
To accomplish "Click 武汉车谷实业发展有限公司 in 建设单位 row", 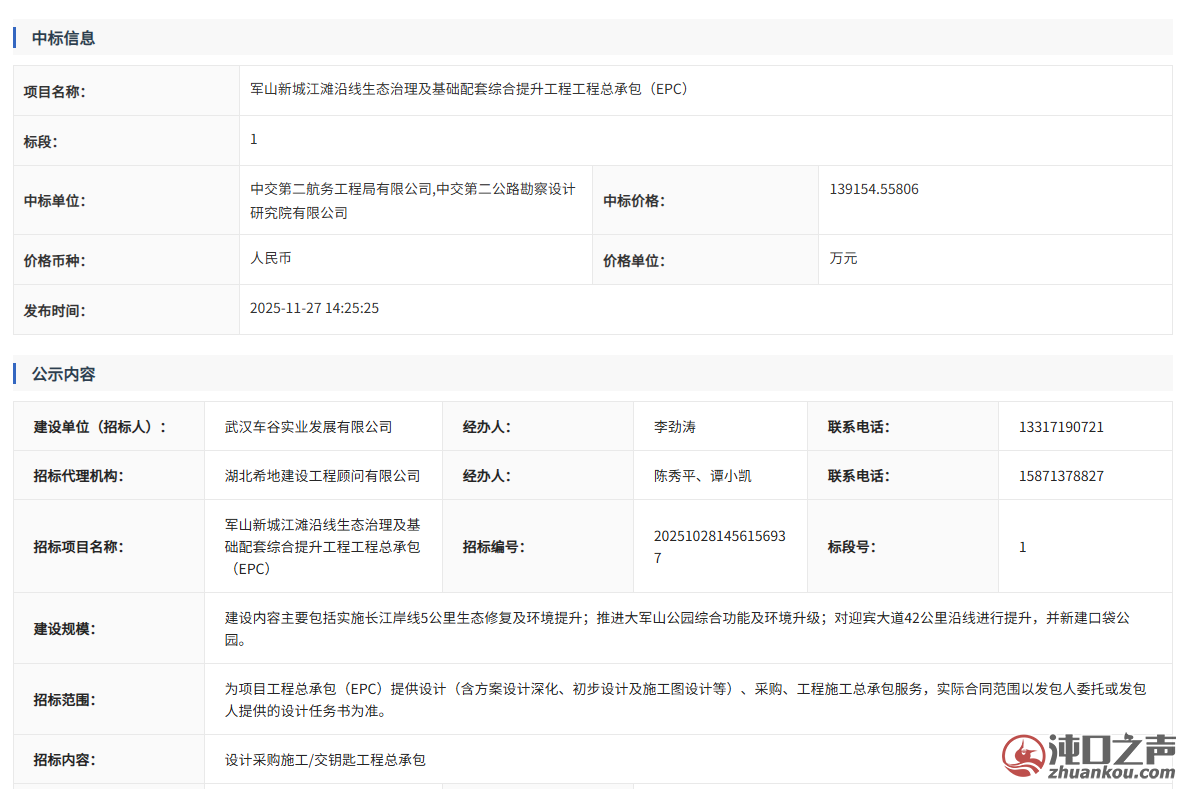I will [x=308, y=427].
